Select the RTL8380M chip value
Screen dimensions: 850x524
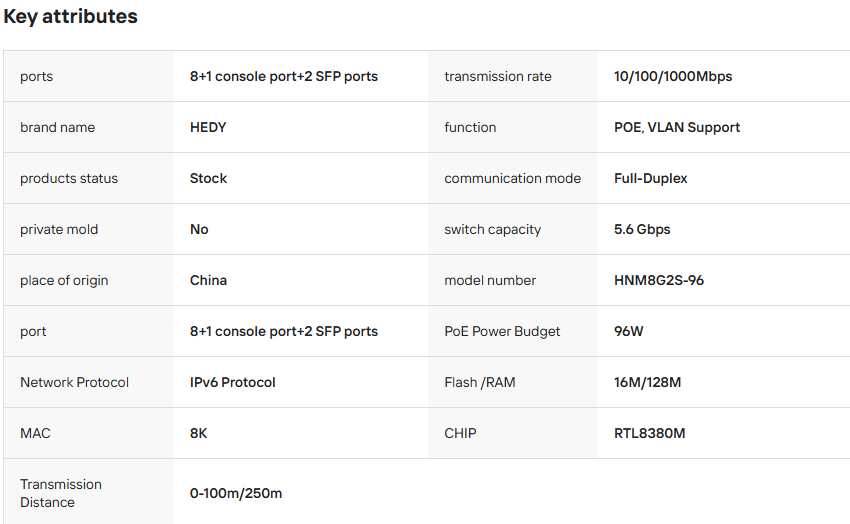[x=649, y=433]
